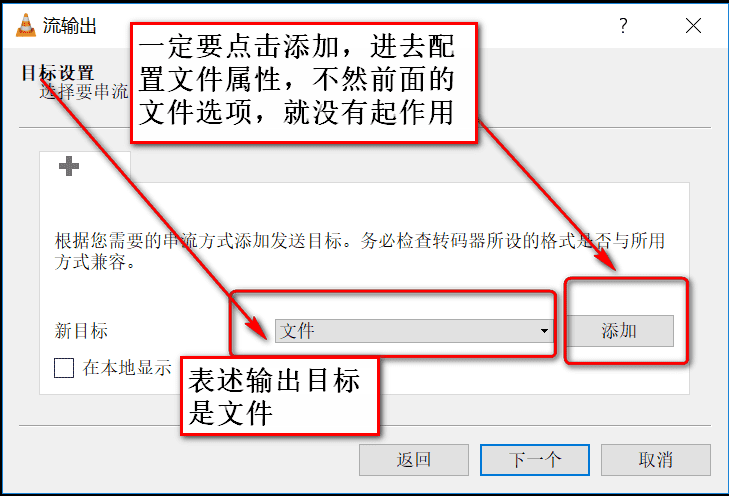Viewport: 729px width, 496px height.
Task: Click the 在本地显示 label text
Action: point(127,368)
